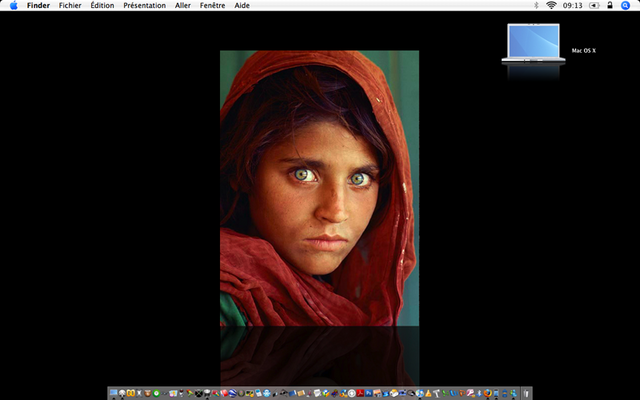
Task: Expand the Aller menu
Action: [183, 6]
